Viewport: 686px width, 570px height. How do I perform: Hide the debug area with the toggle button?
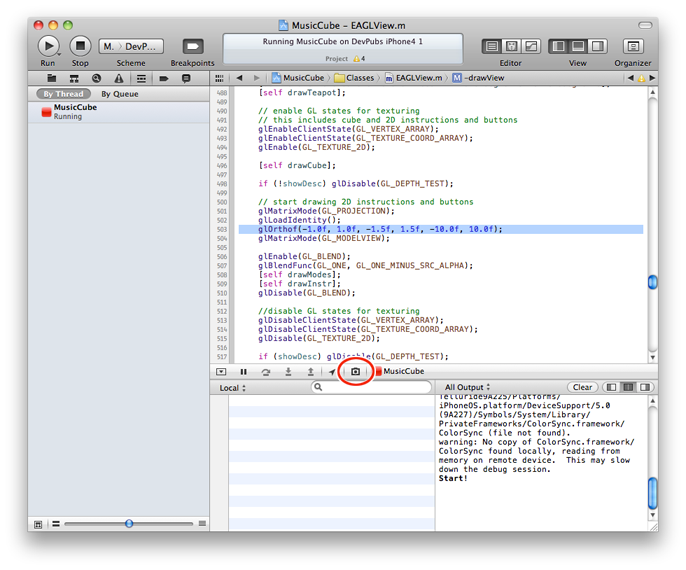tap(221, 371)
